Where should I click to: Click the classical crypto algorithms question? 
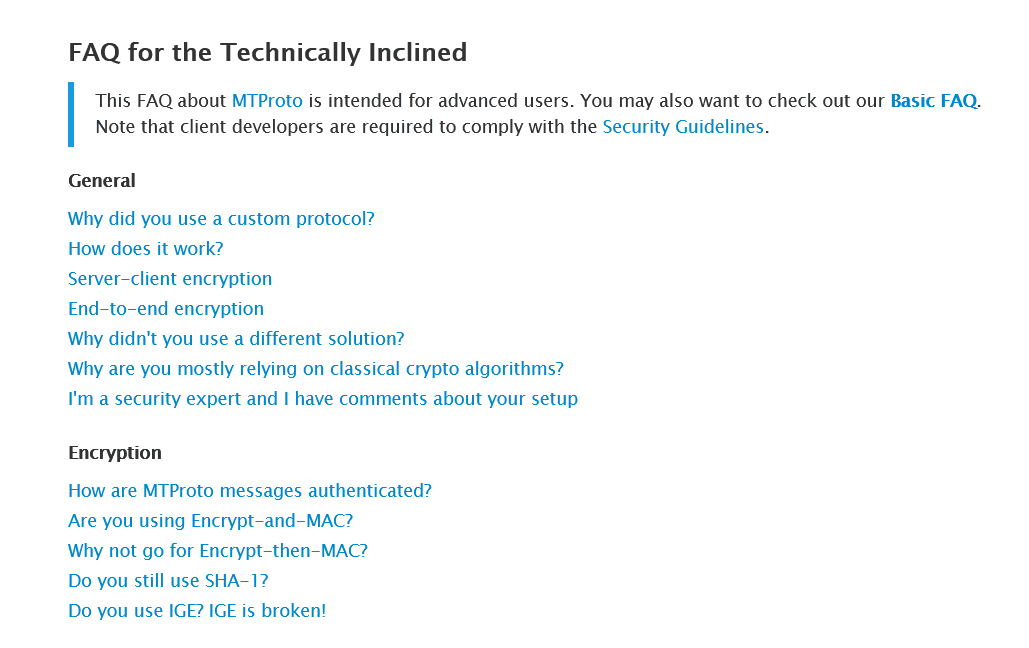click(x=316, y=369)
